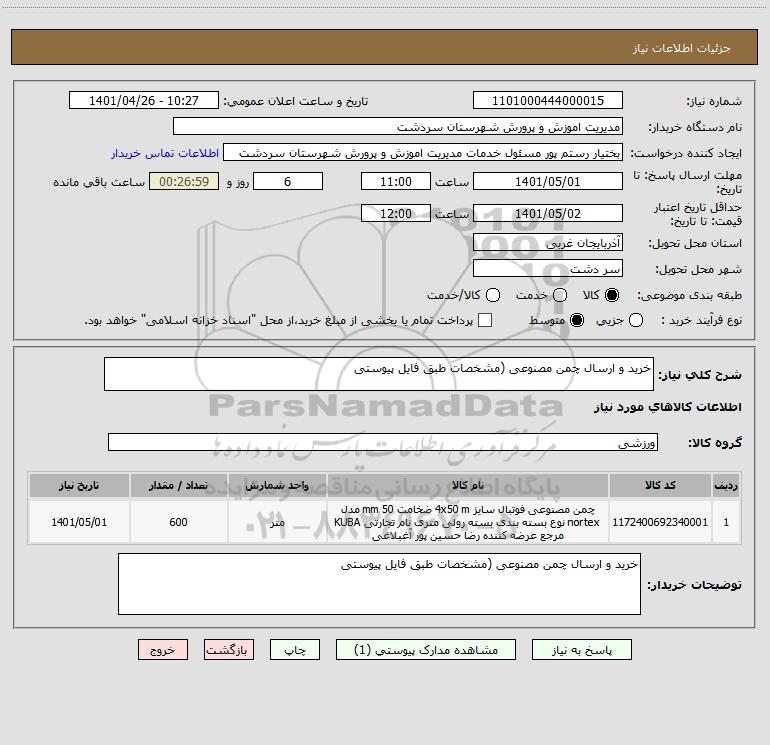Click the delivery city field سر دشت
Viewport: 770px width, 745px height.
(548, 268)
